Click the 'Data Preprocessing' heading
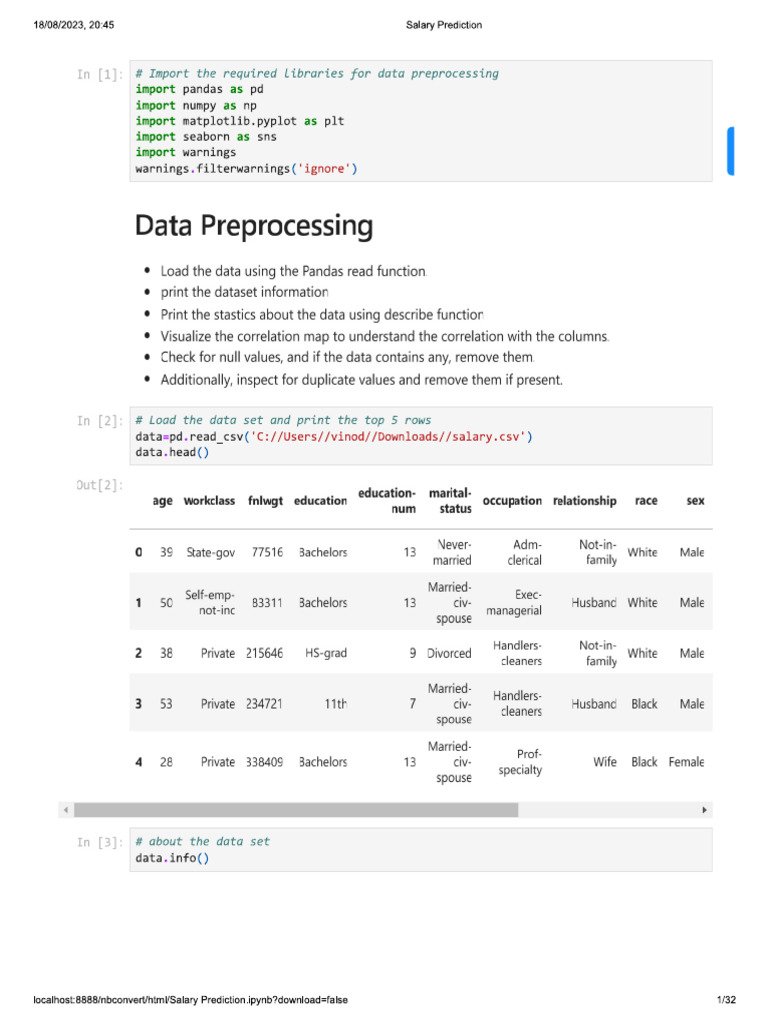 (254, 226)
